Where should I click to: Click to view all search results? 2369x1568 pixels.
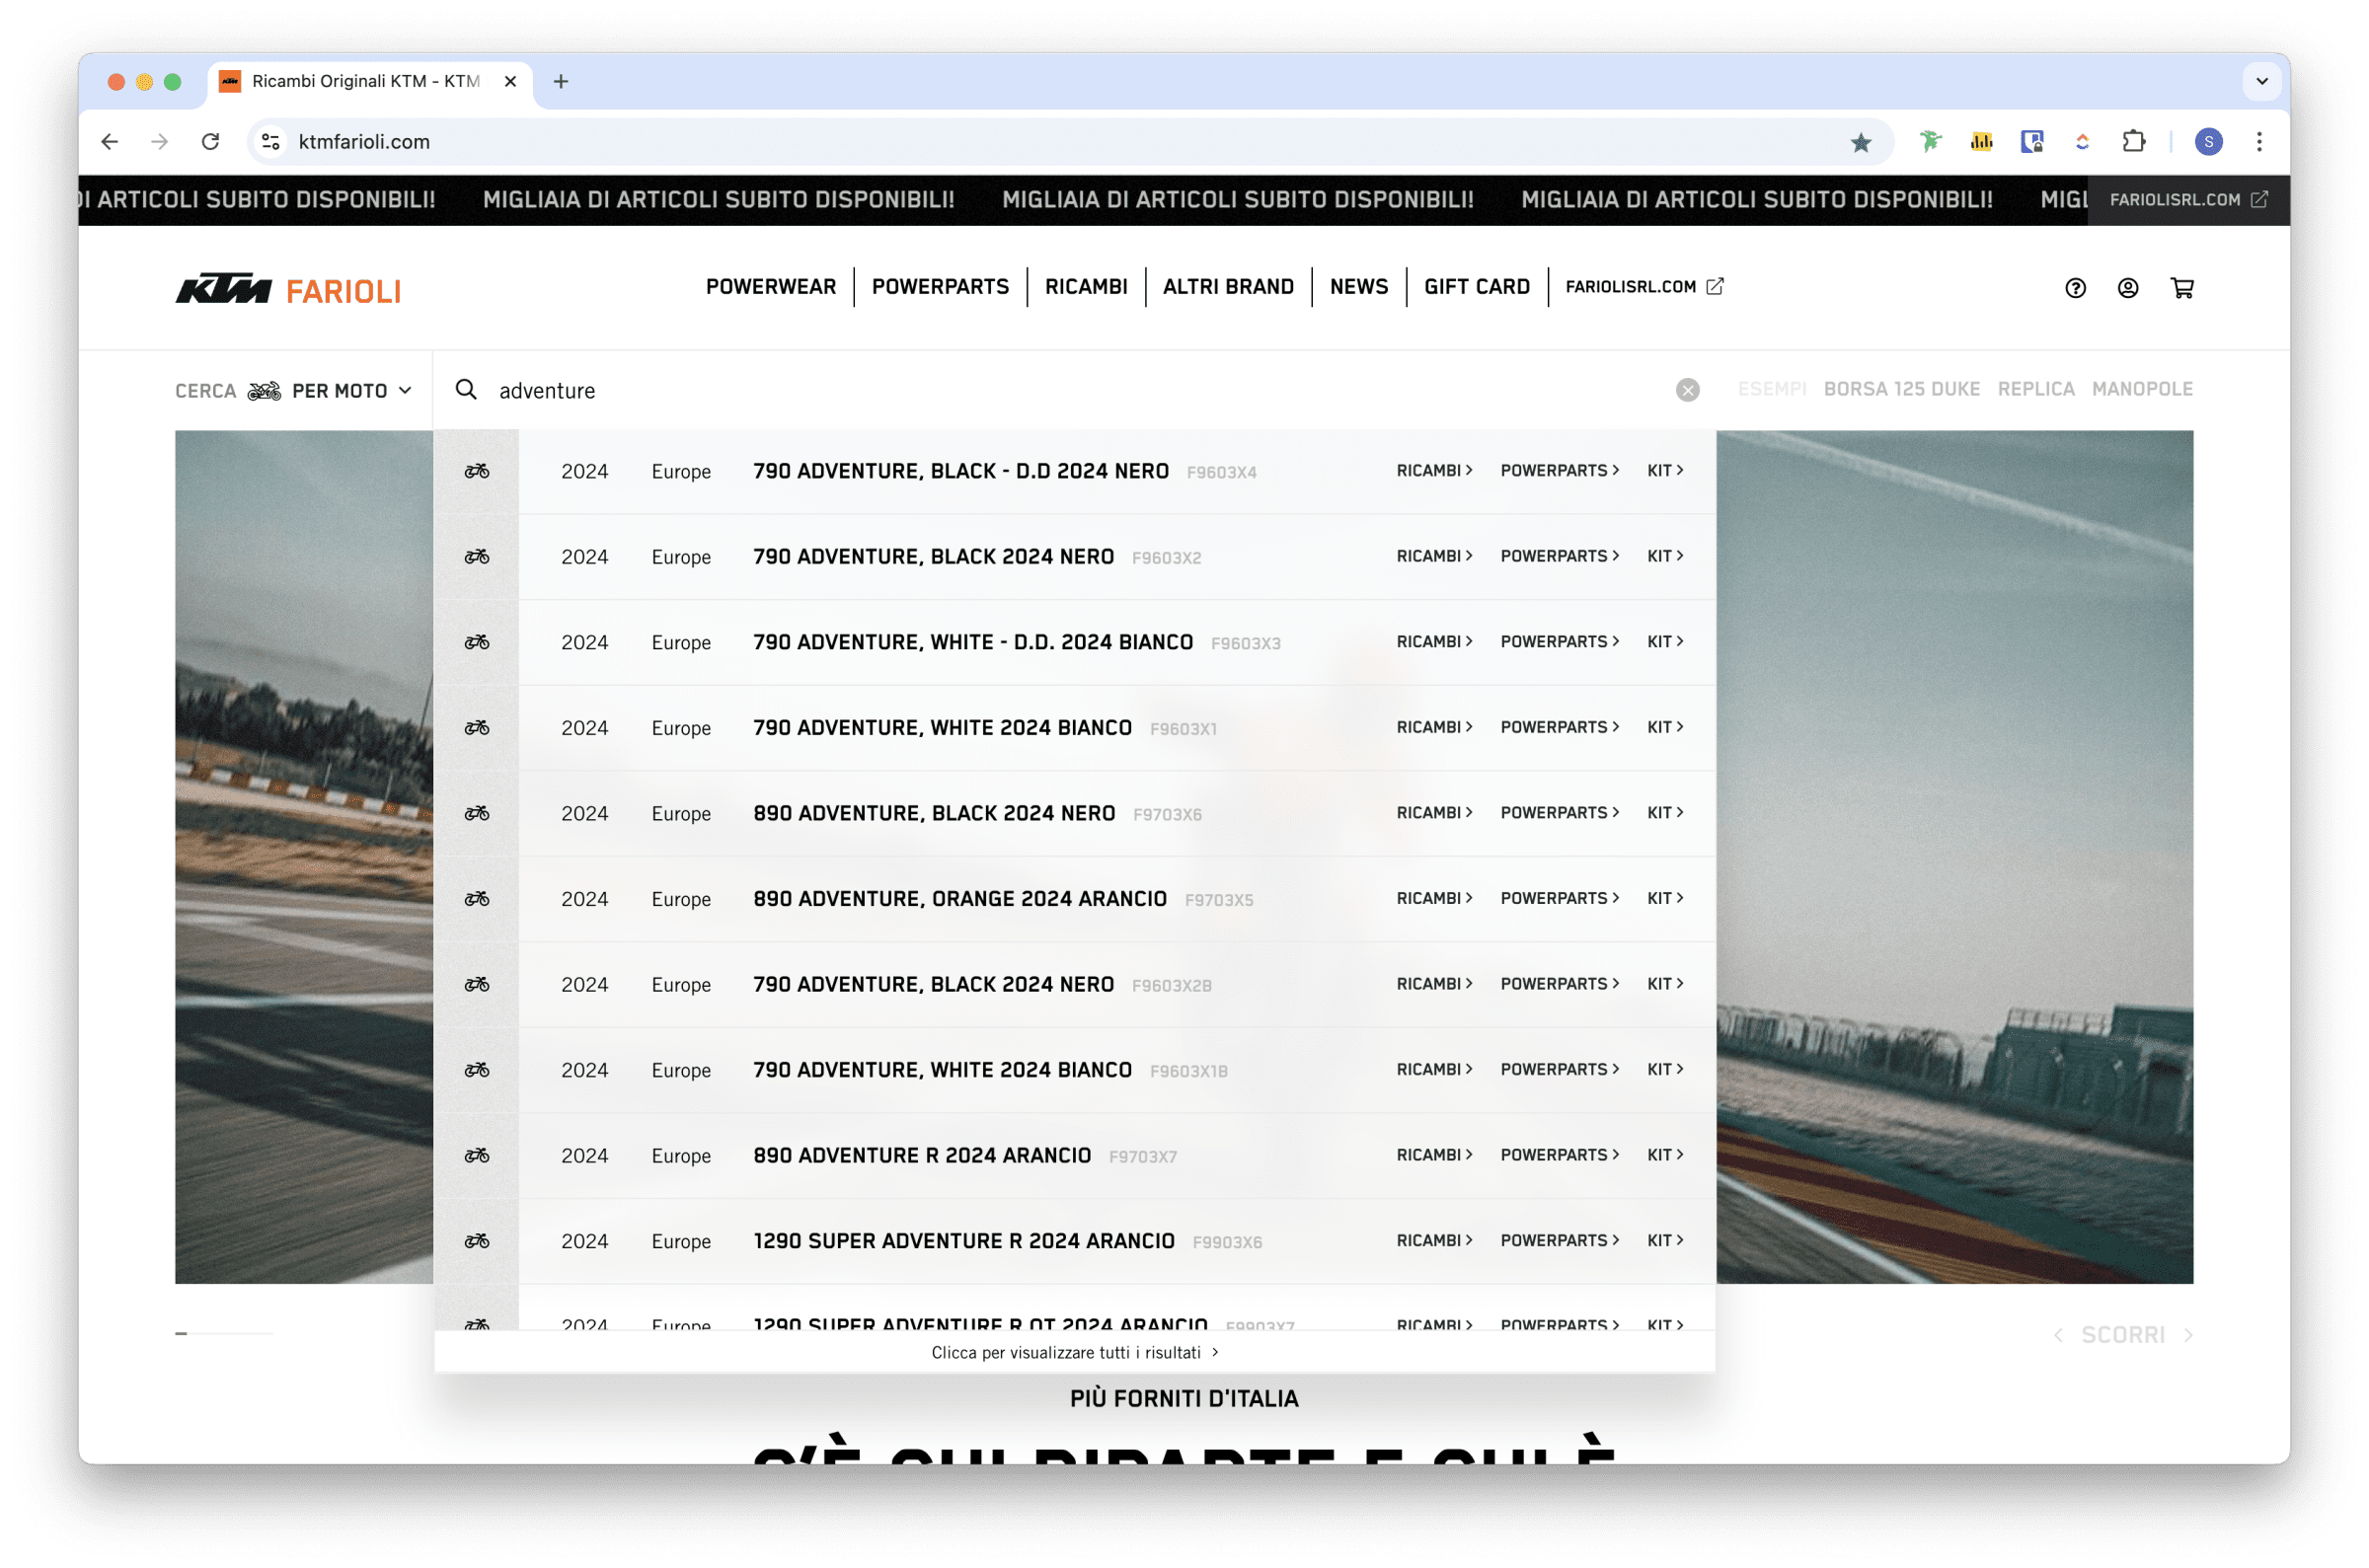pyautogui.click(x=1074, y=1352)
